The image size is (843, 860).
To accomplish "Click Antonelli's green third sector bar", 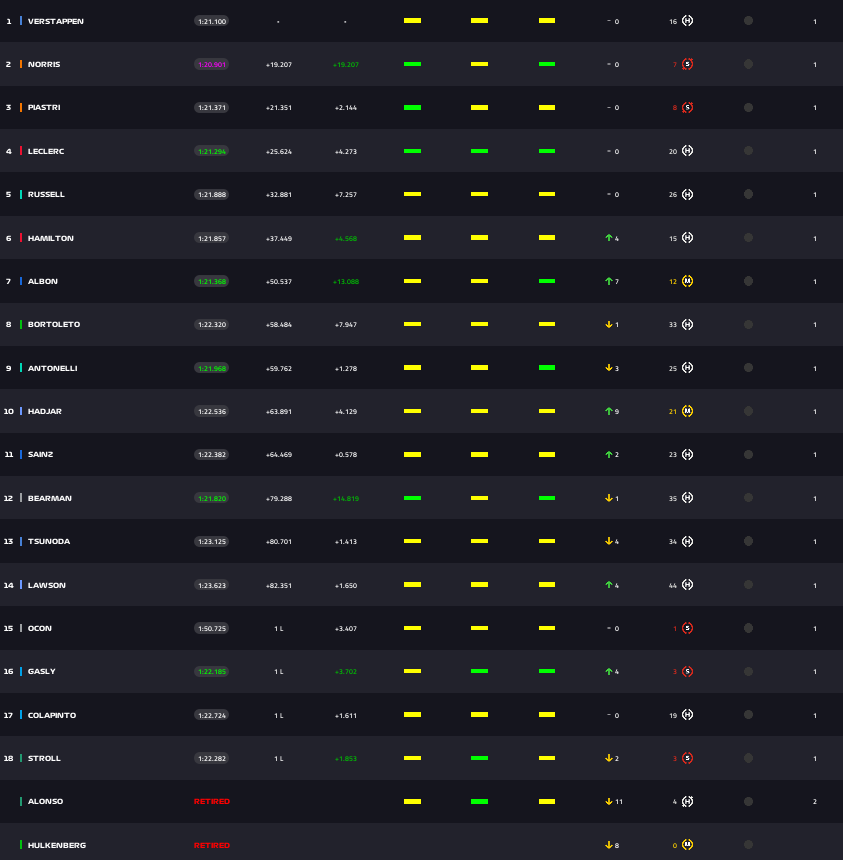I will coord(547,367).
